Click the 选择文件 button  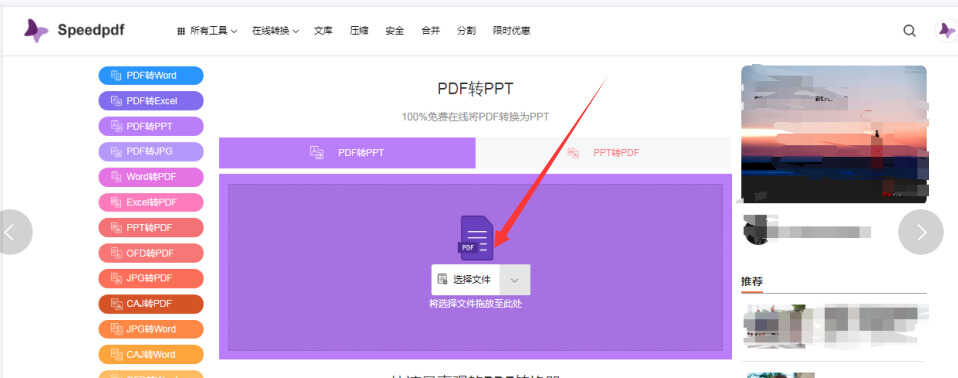tap(466, 280)
